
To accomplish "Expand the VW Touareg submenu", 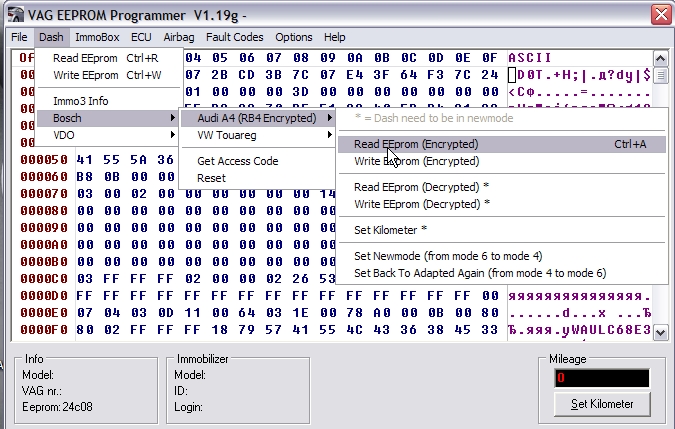I will point(258,135).
